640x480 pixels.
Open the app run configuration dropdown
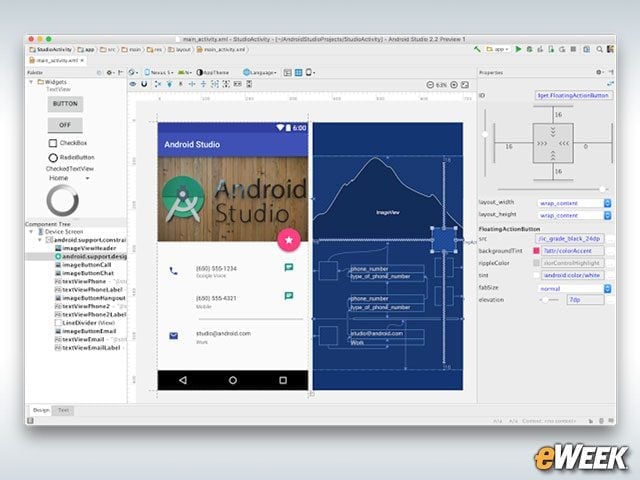pyautogui.click(x=497, y=49)
